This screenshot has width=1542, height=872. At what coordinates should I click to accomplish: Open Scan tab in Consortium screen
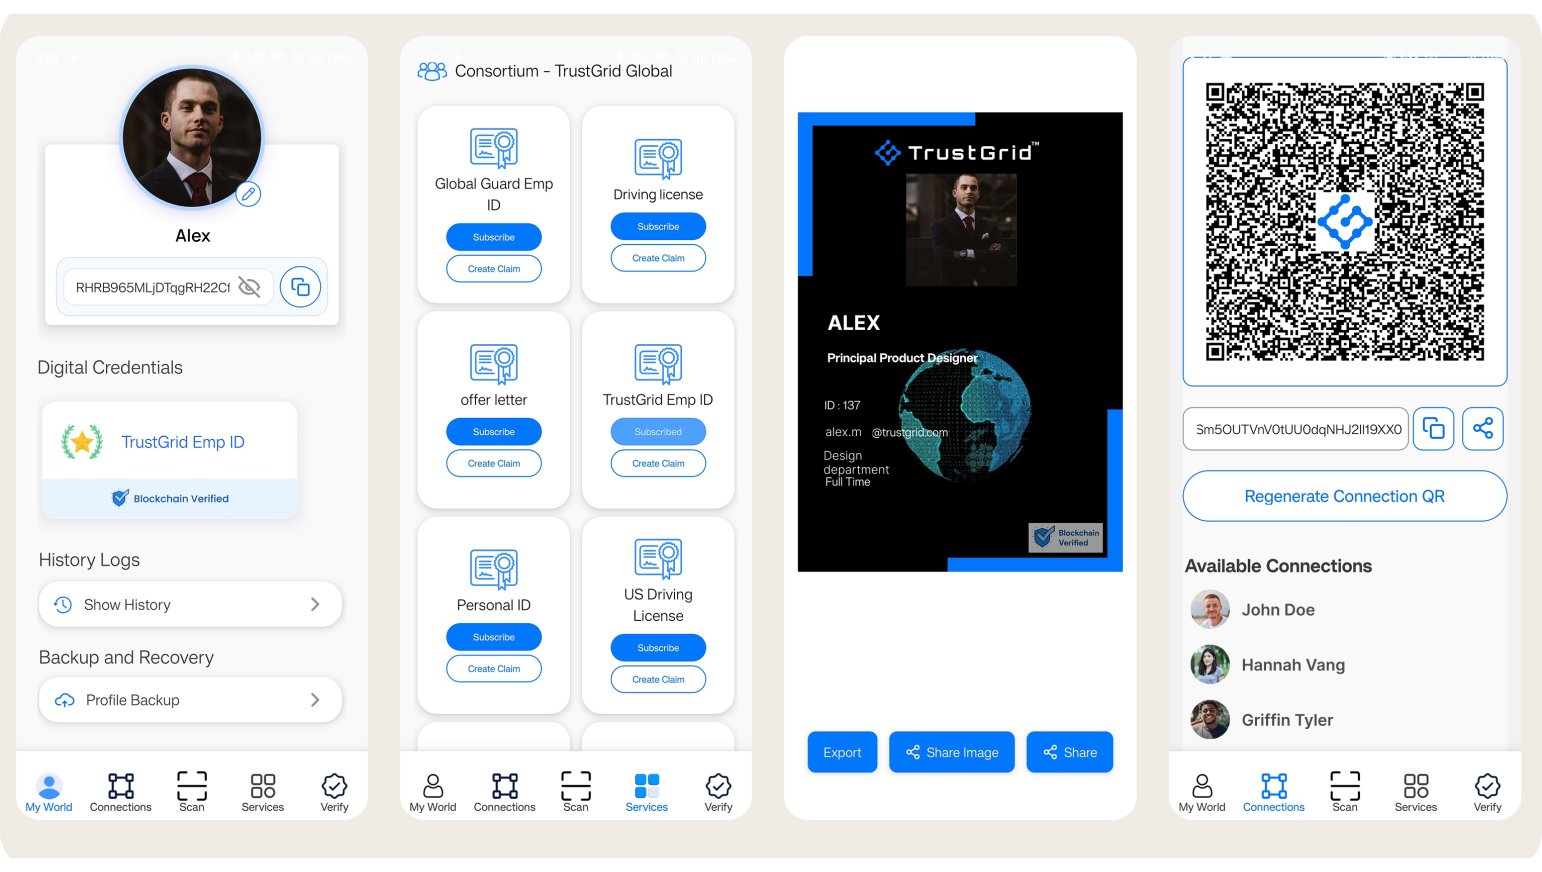point(576,792)
